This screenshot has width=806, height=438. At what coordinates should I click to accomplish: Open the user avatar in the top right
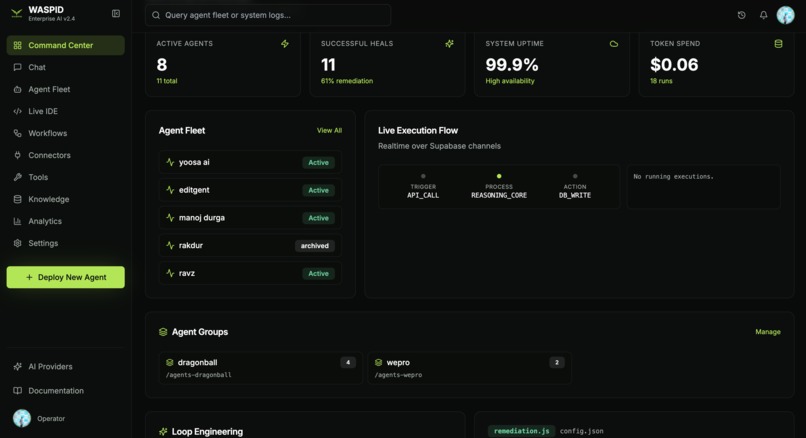[x=785, y=15]
